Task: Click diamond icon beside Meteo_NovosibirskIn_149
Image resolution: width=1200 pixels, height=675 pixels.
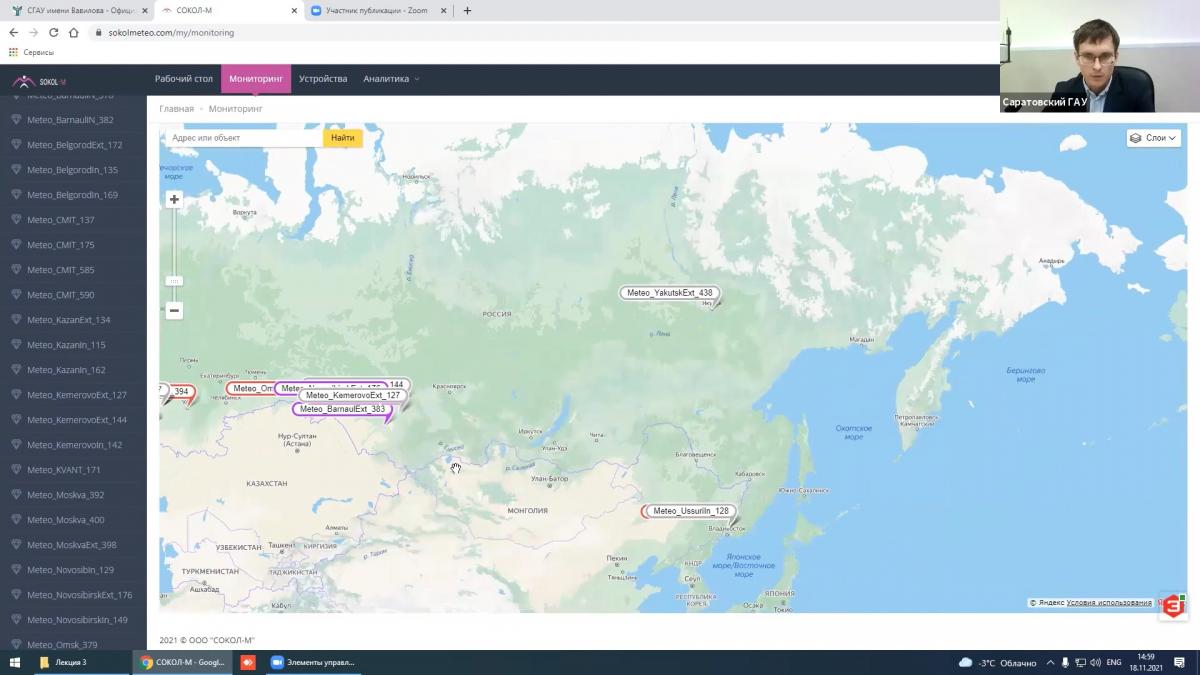Action: (x=15, y=620)
